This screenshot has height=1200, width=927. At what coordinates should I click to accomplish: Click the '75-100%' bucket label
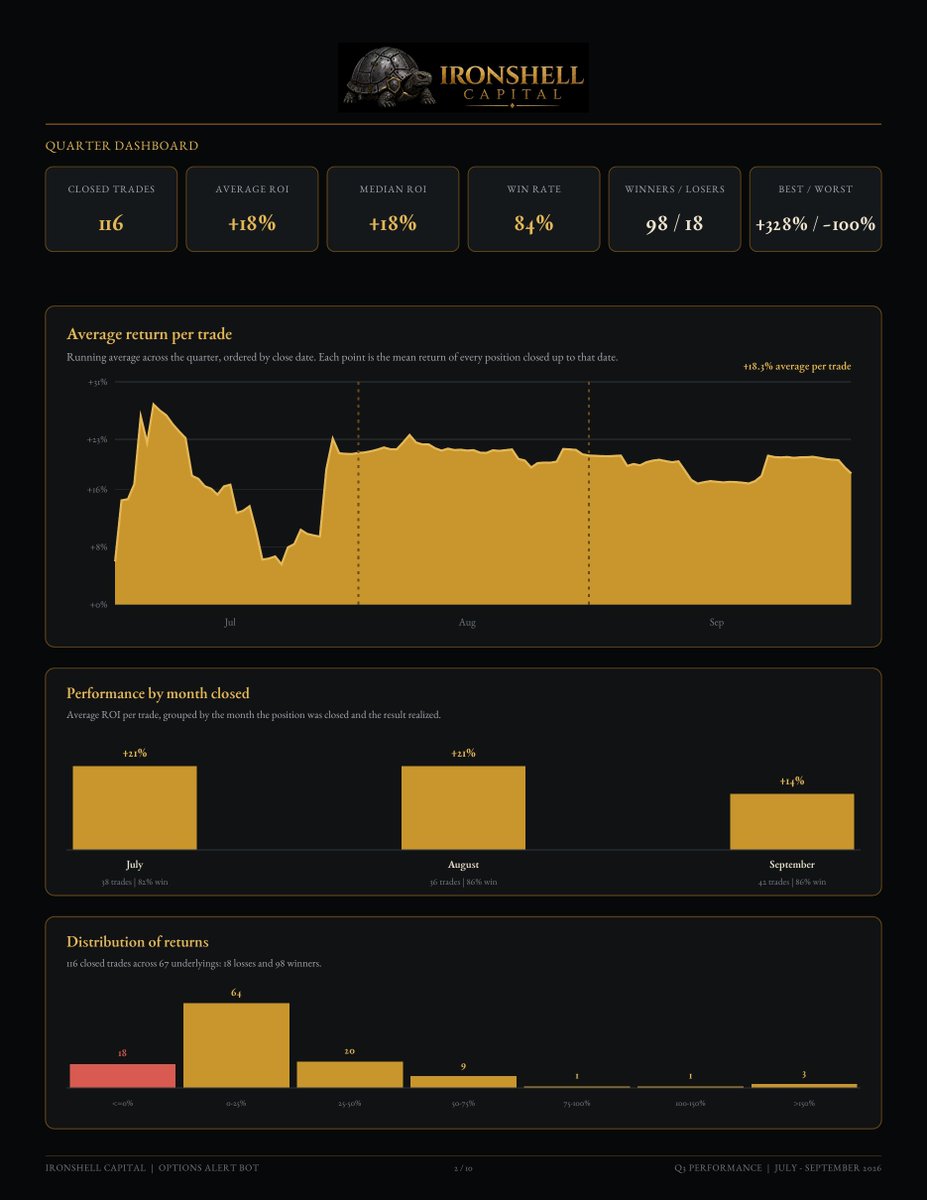coord(577,1104)
